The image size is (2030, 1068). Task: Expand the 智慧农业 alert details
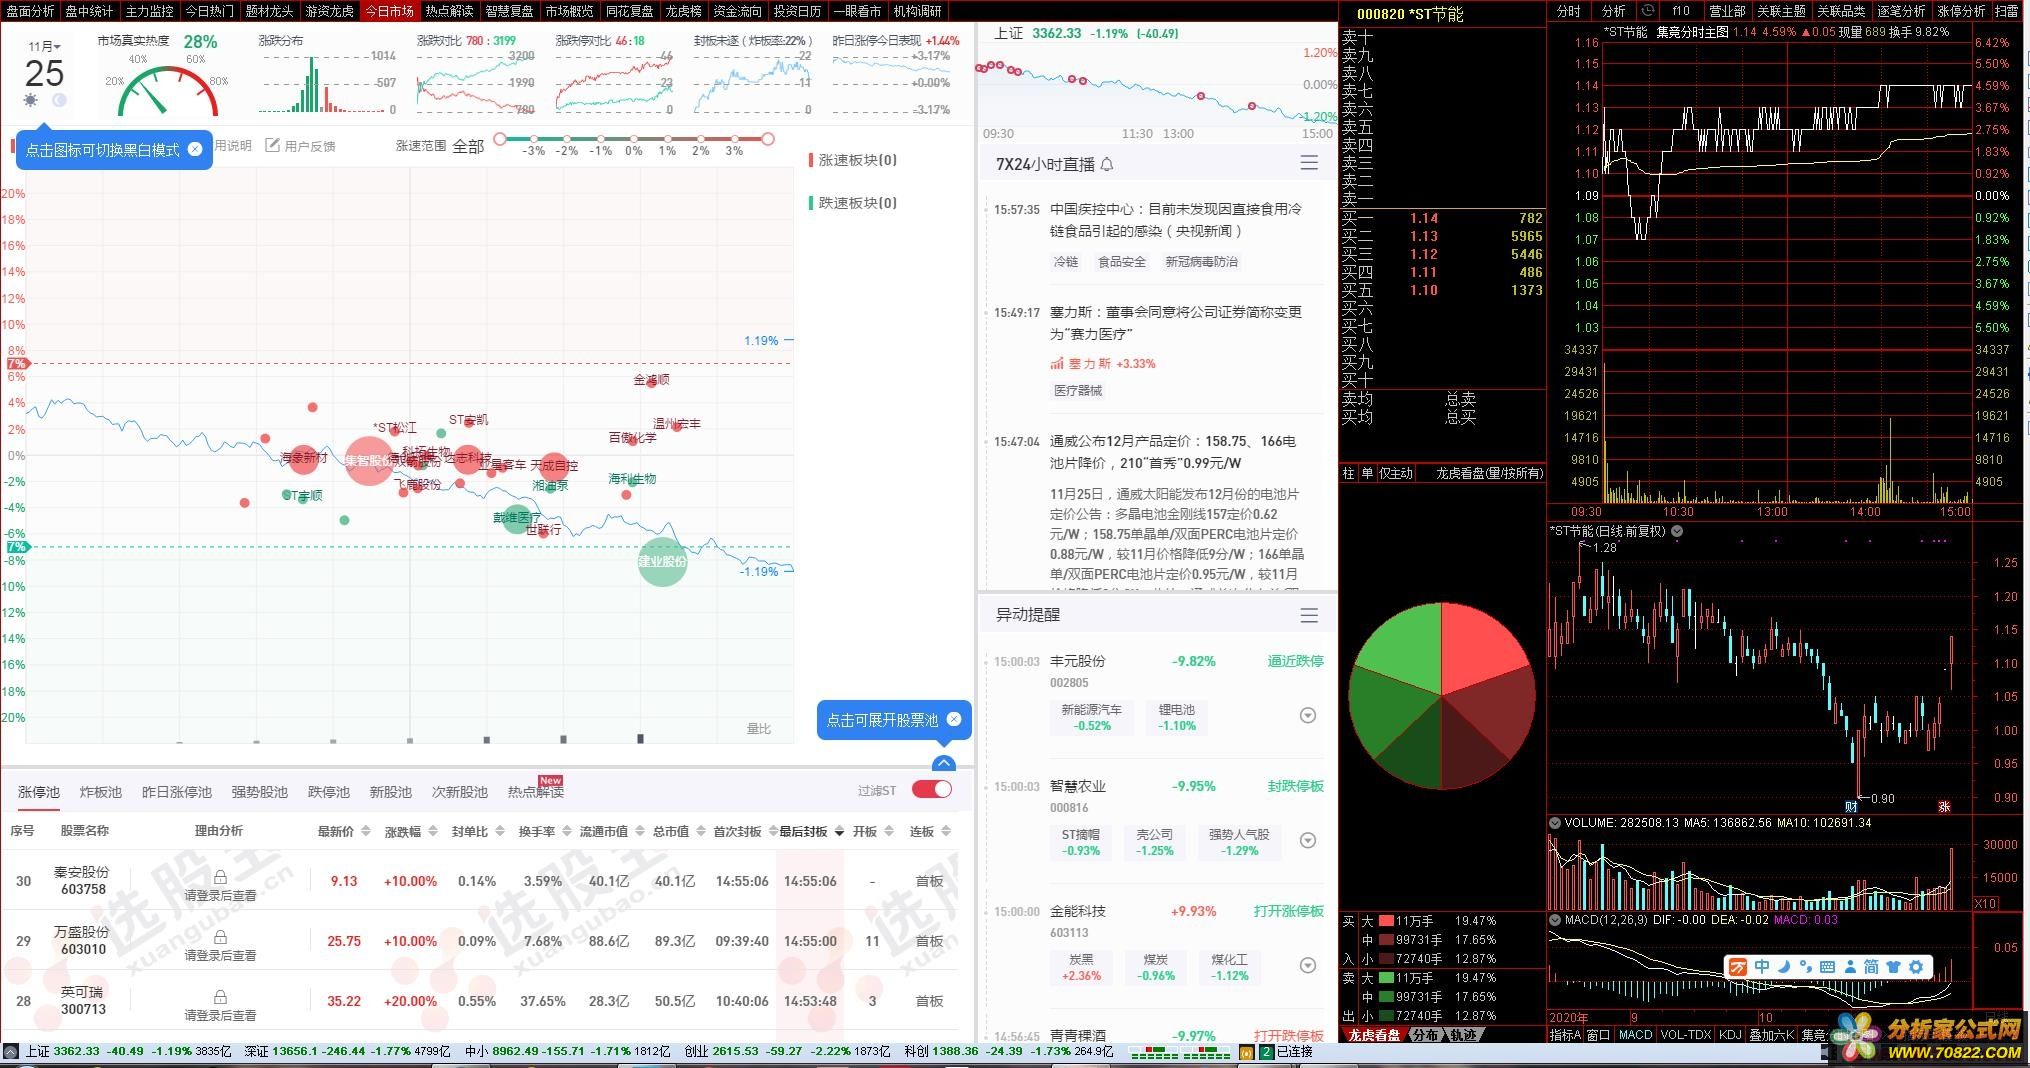(1307, 840)
